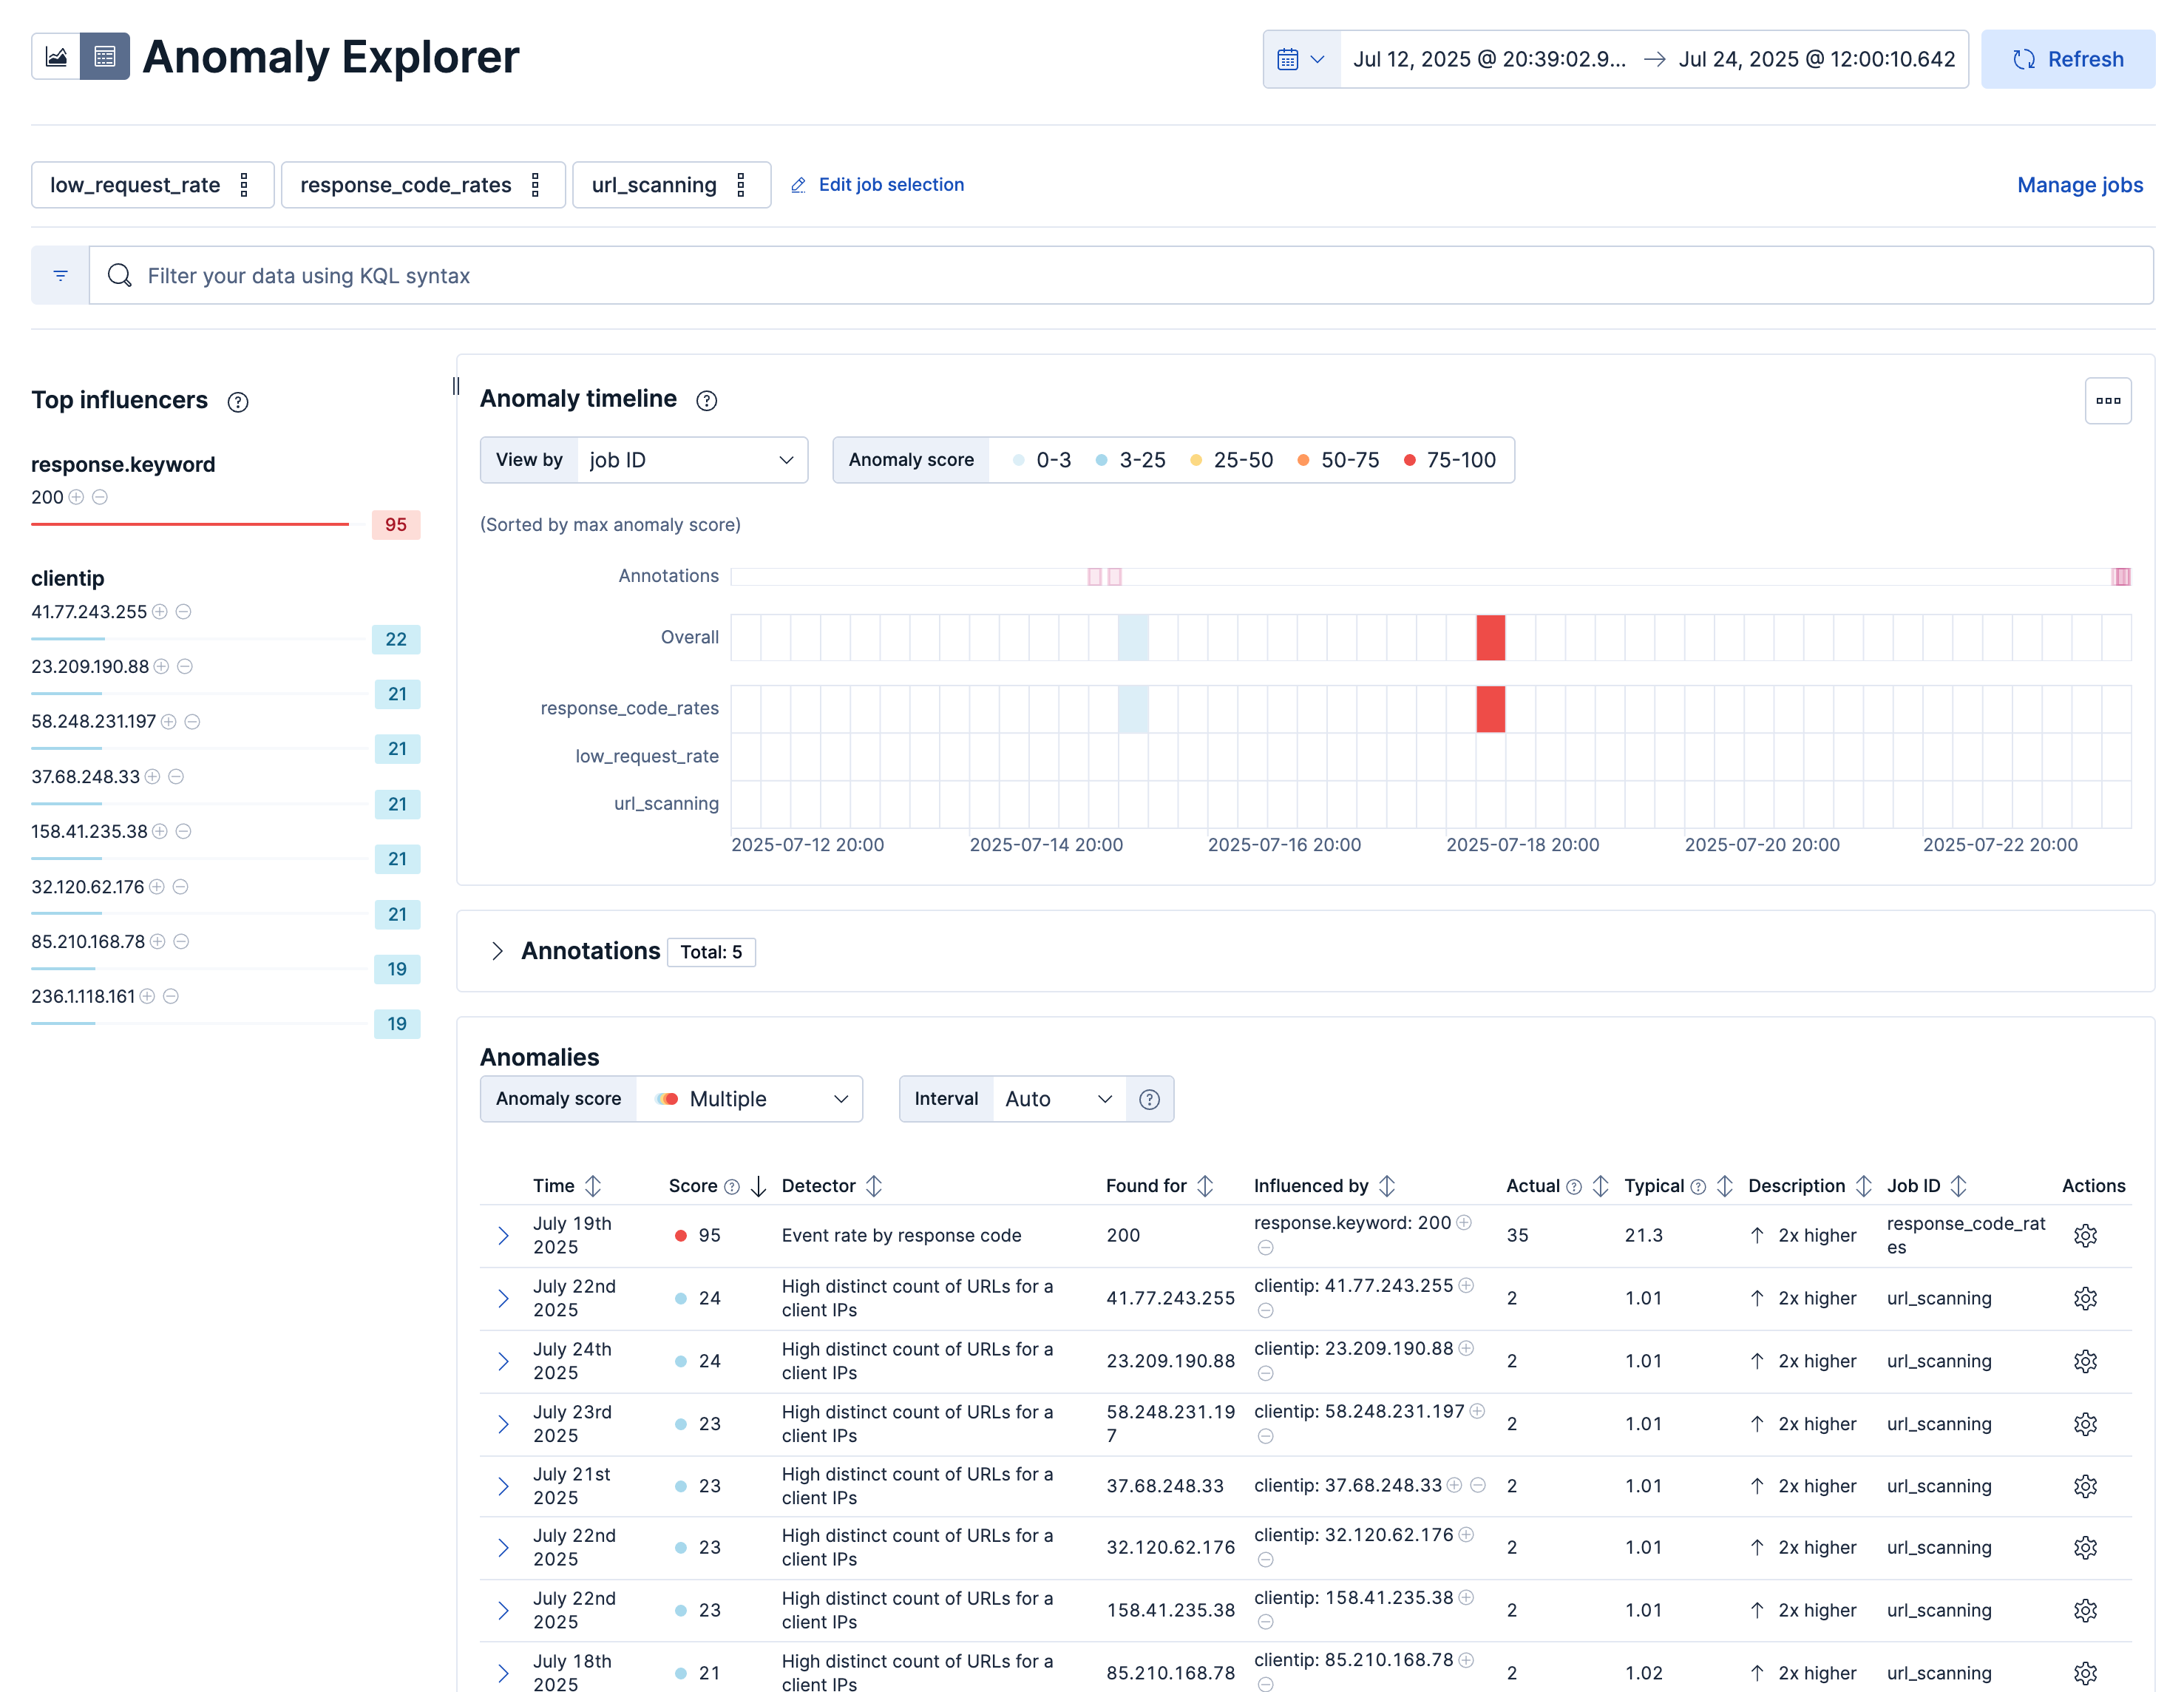Switch to the charts view icon

[57, 57]
